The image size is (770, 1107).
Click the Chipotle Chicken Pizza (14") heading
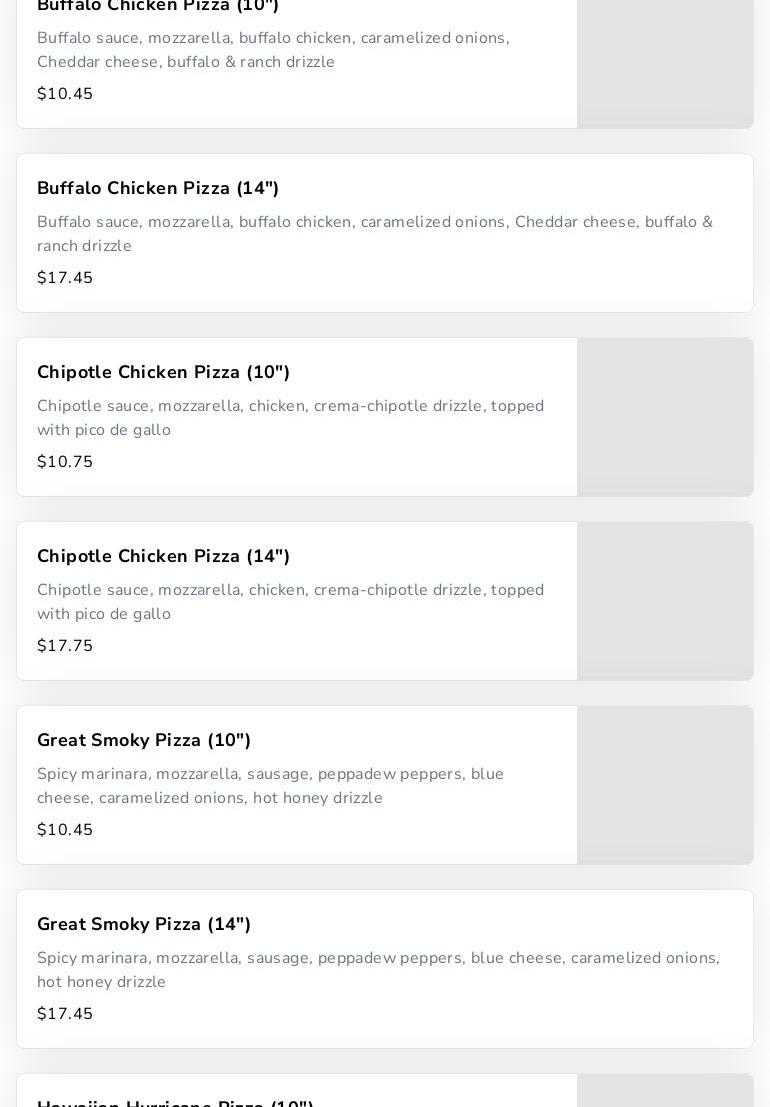point(163,556)
